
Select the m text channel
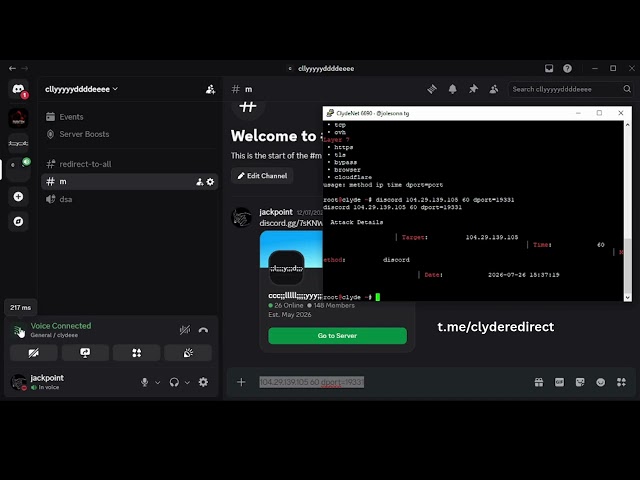[129, 182]
